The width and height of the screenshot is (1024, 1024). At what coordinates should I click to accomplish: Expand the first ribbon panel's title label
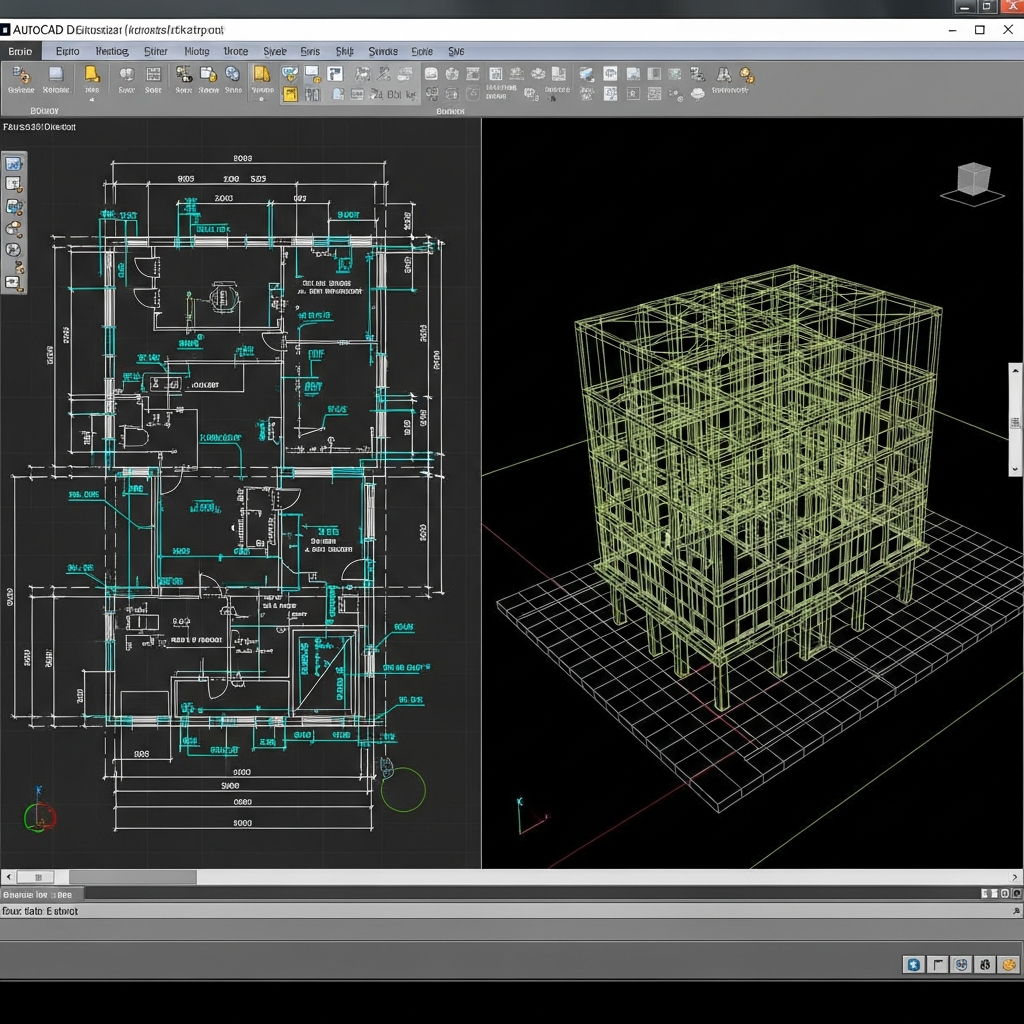point(44,111)
